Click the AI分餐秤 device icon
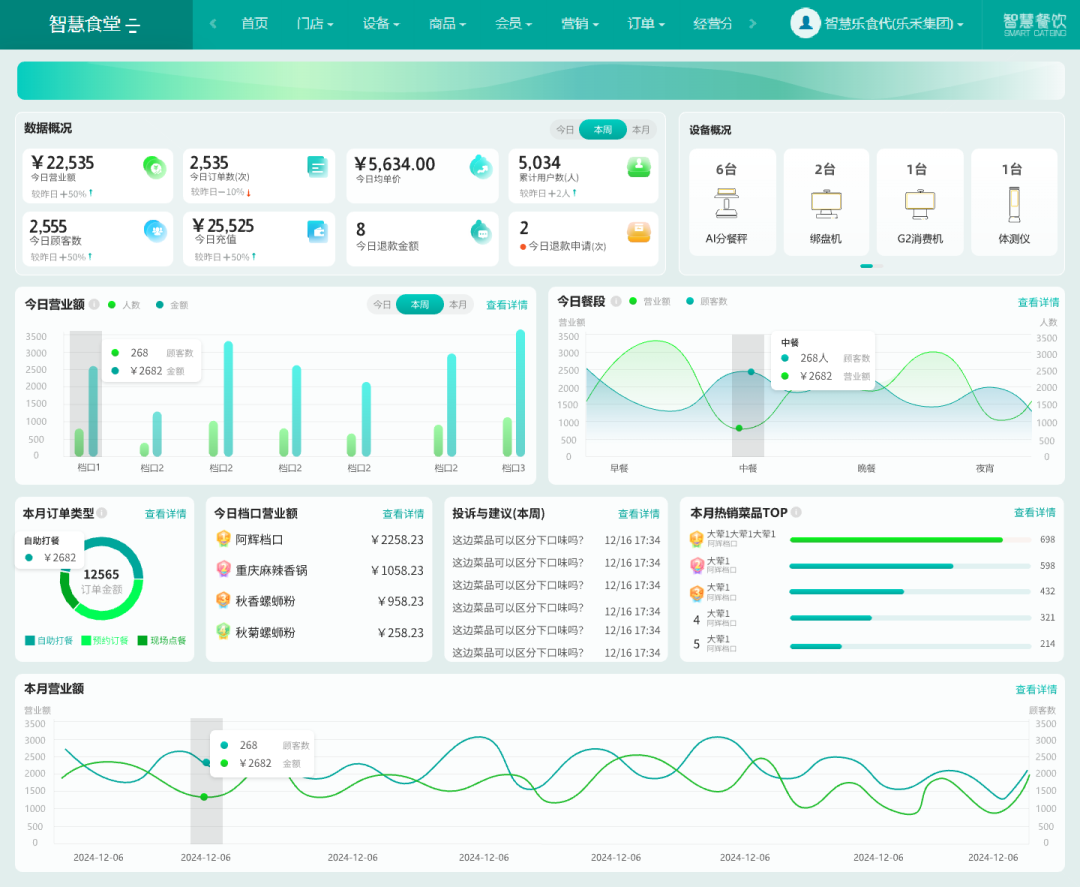The width and height of the screenshot is (1080, 887). coord(726,203)
